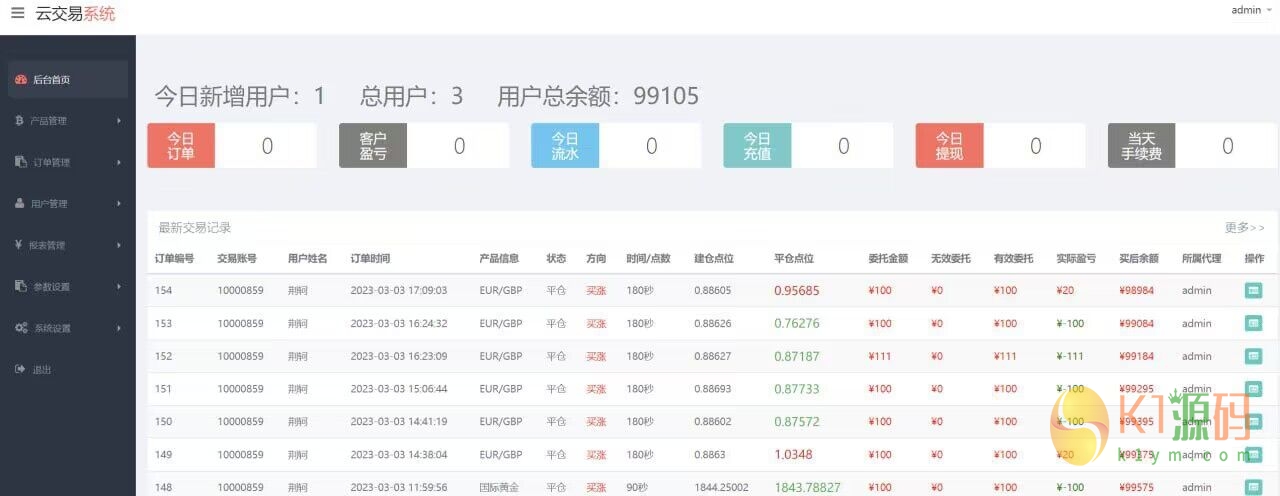
Task: Toggle the hamburger sidebar menu icon
Action: coord(17,13)
